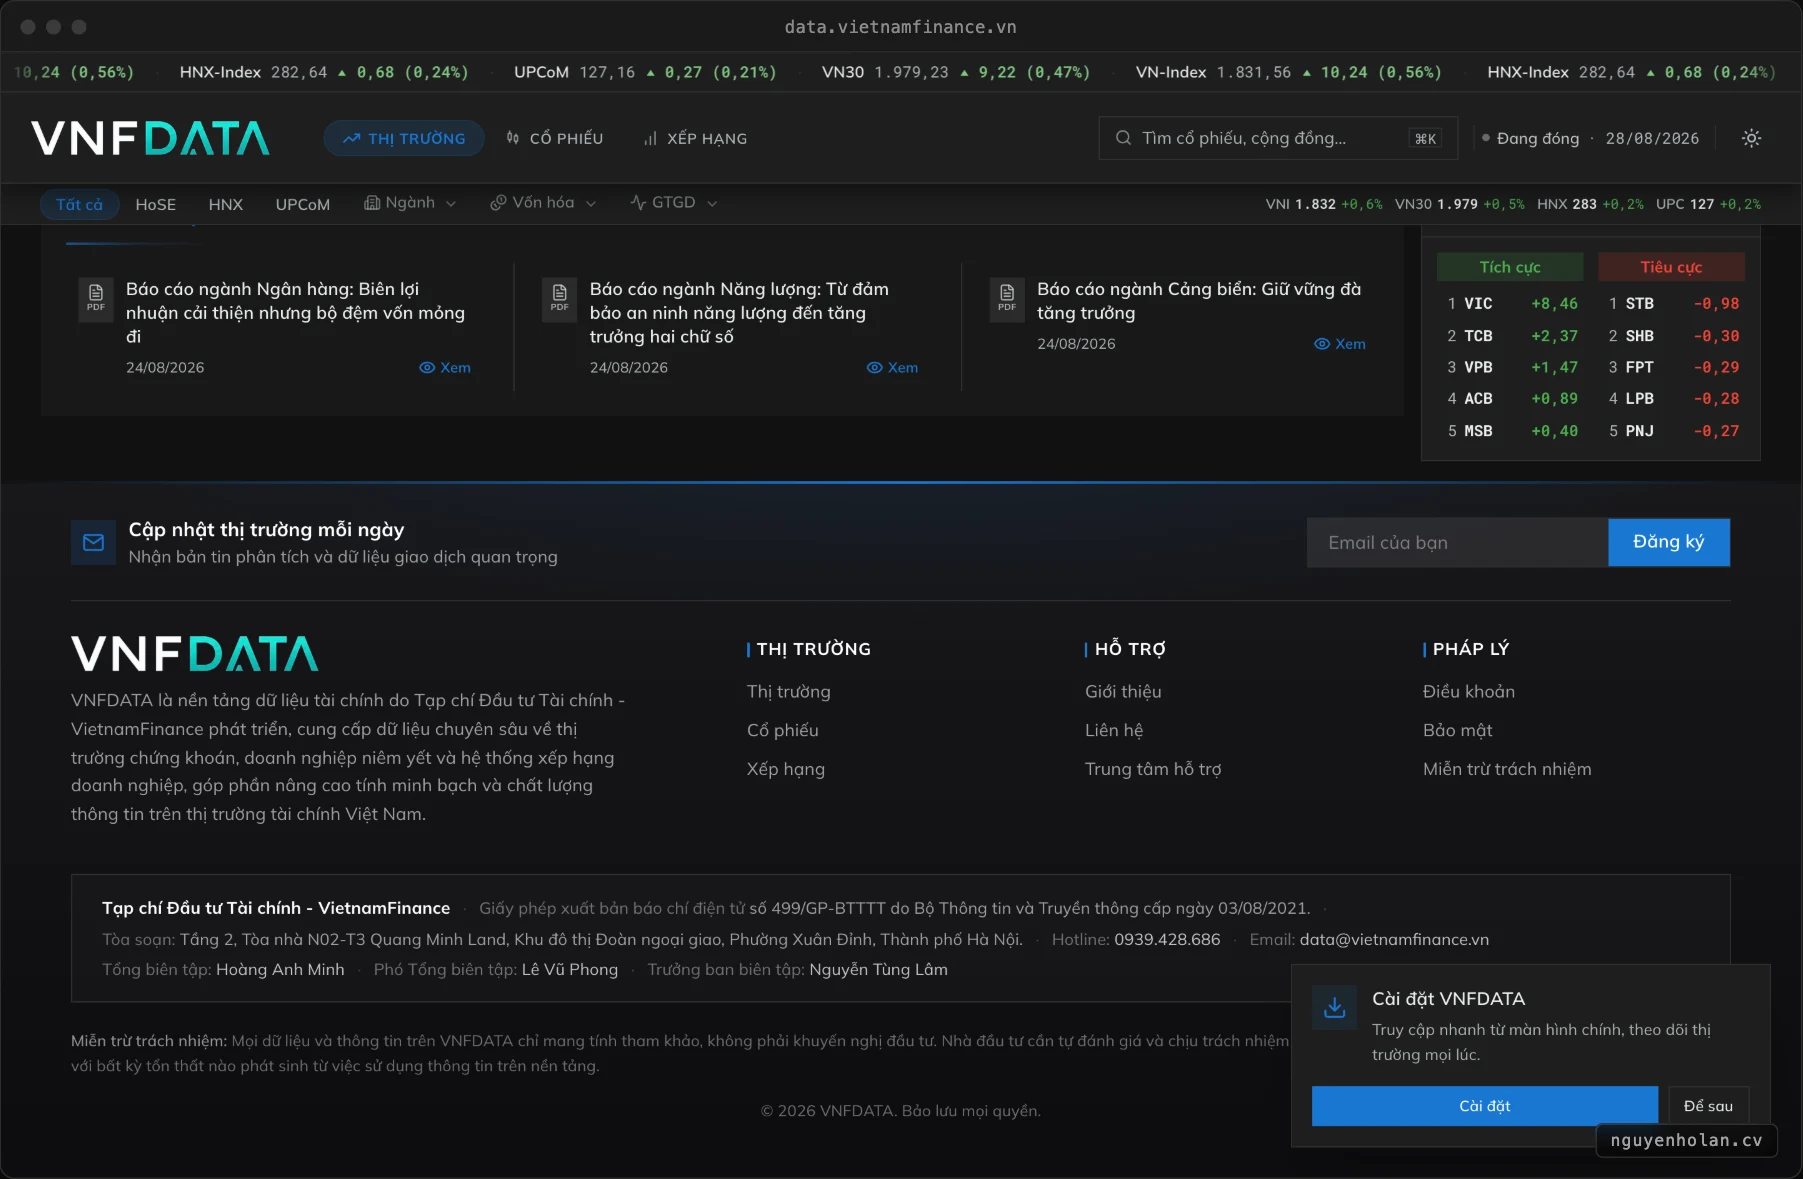1803x1179 pixels.
Task: Expand the Vốn hóa dropdown
Action: (543, 203)
